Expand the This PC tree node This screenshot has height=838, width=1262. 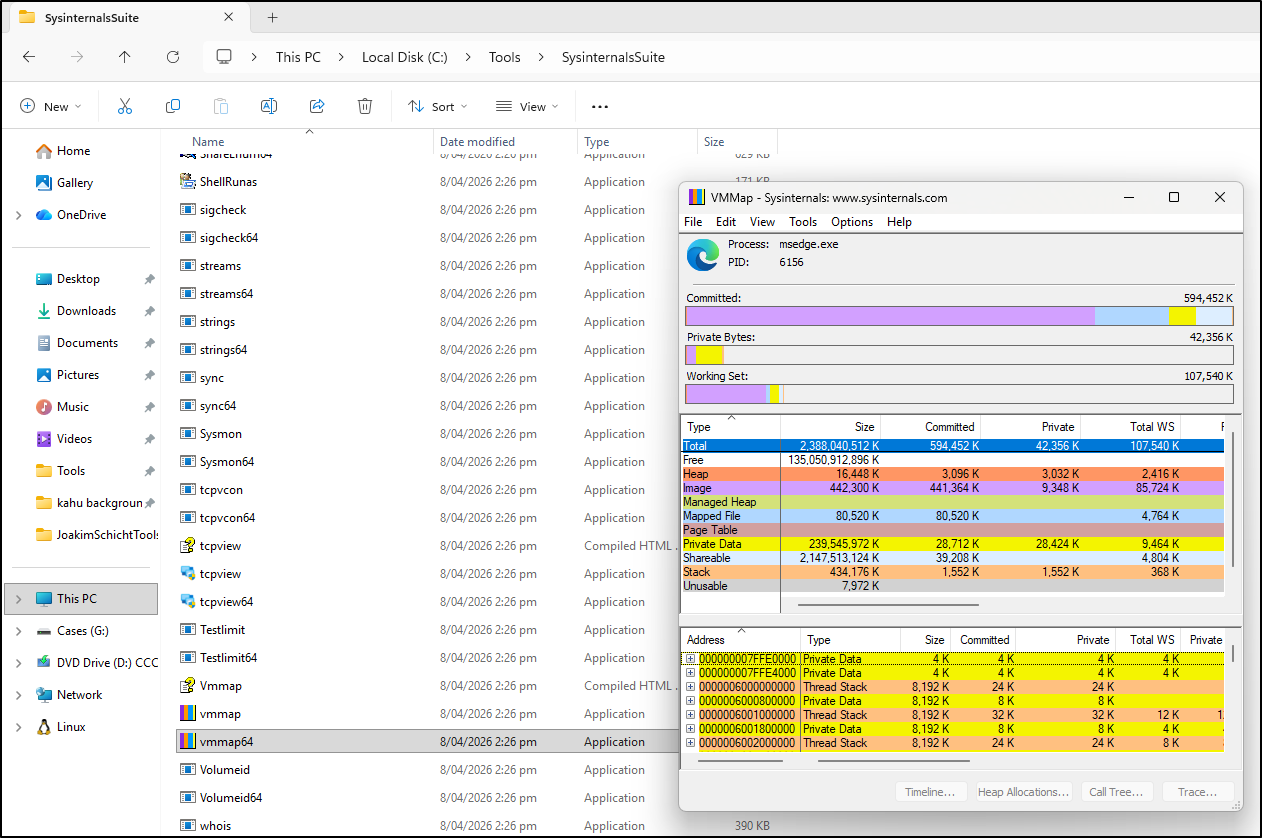point(18,599)
